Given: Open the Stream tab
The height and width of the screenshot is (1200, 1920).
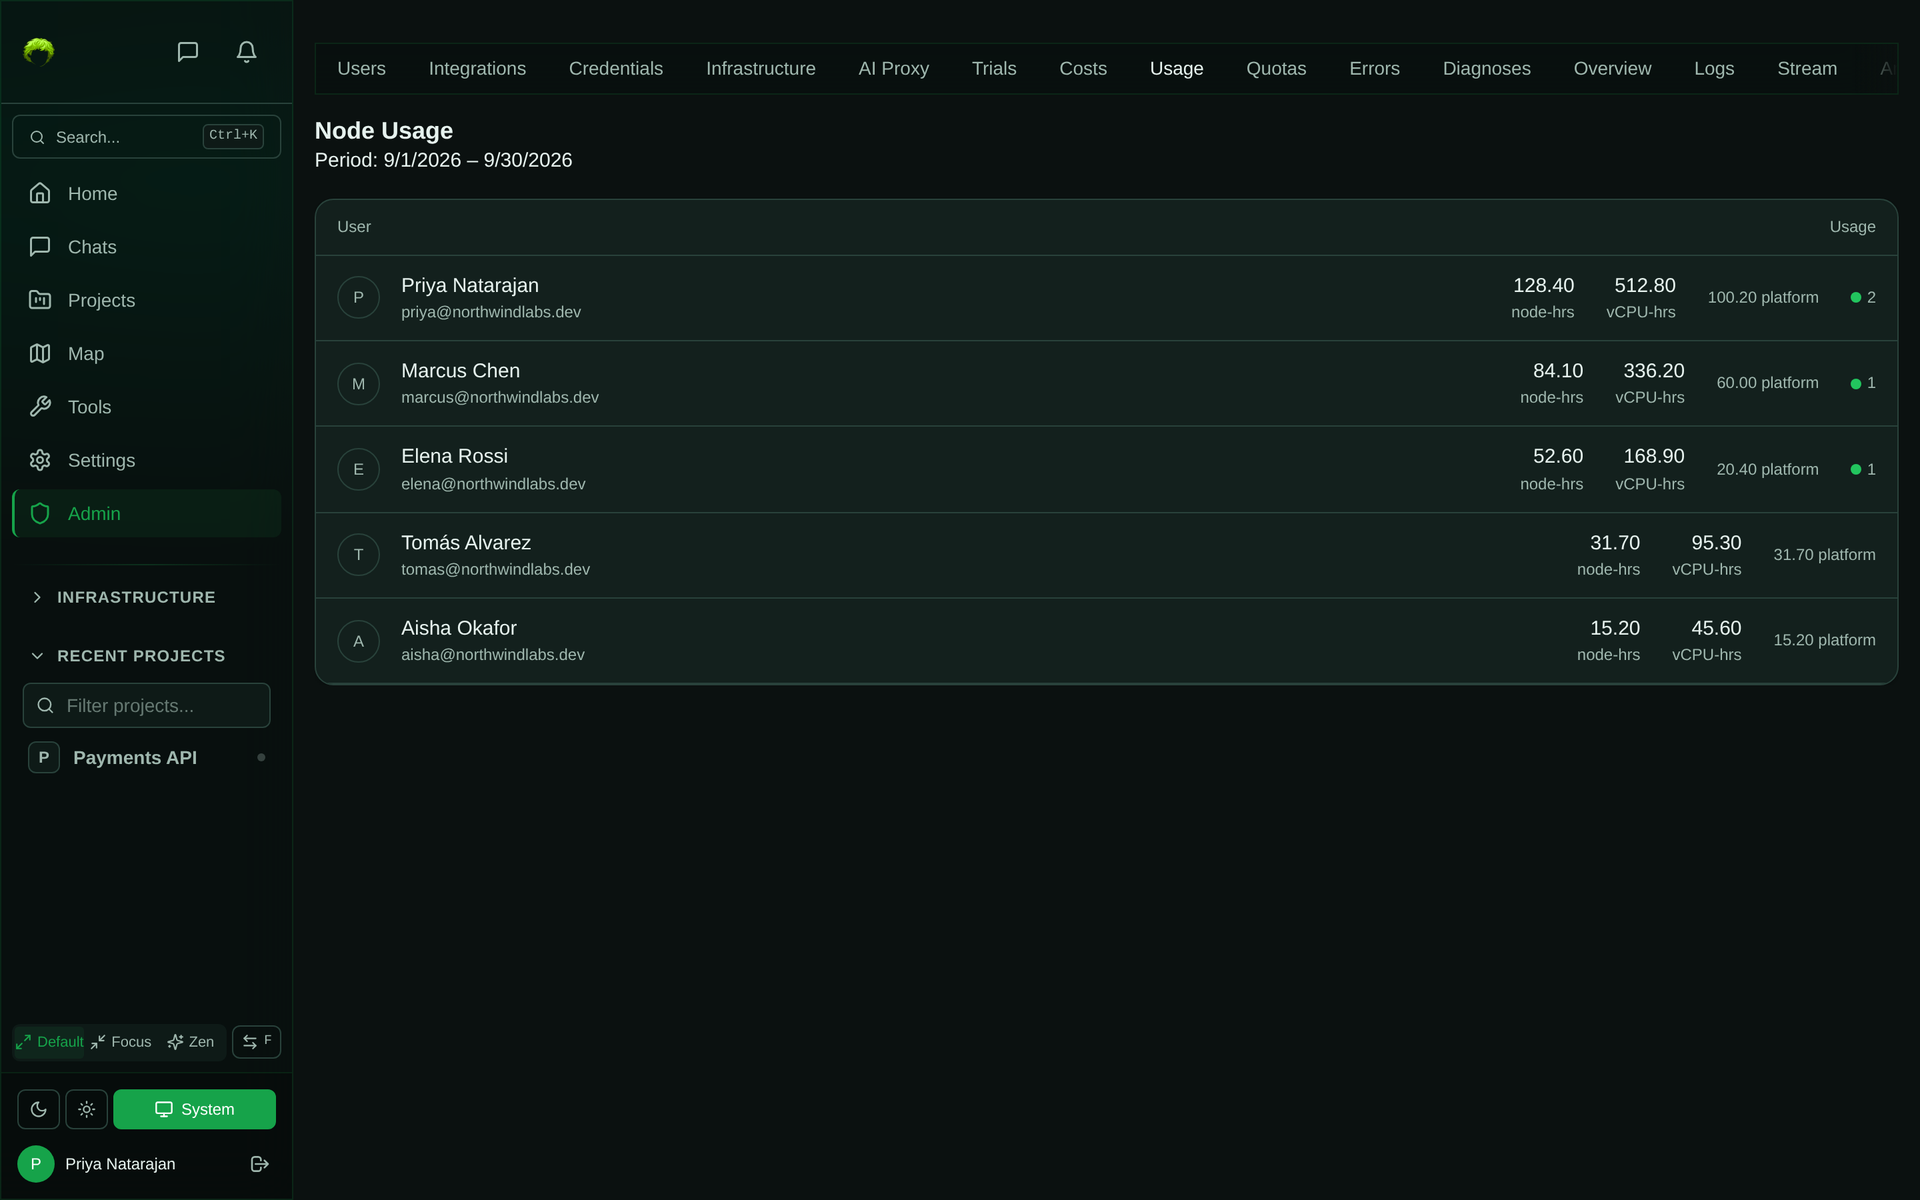Looking at the screenshot, I should [x=1807, y=68].
